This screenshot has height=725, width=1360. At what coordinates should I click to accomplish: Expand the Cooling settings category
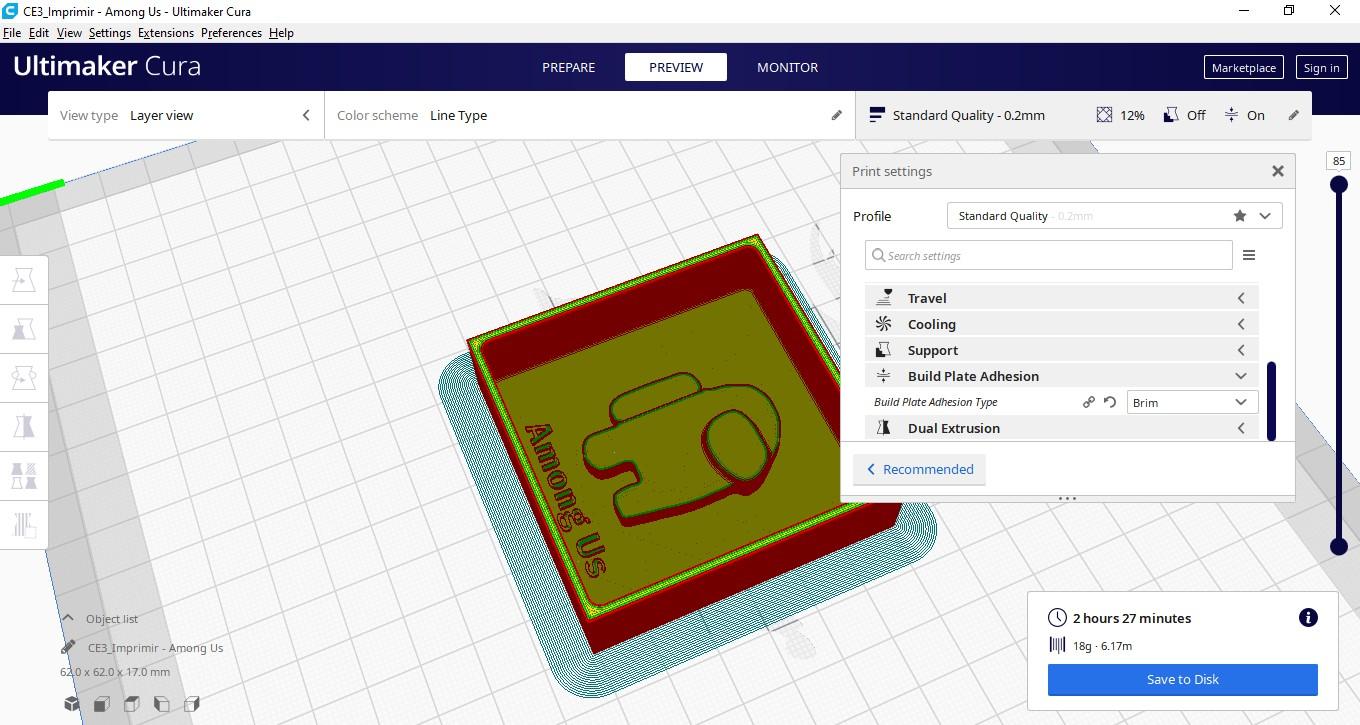(x=1062, y=324)
